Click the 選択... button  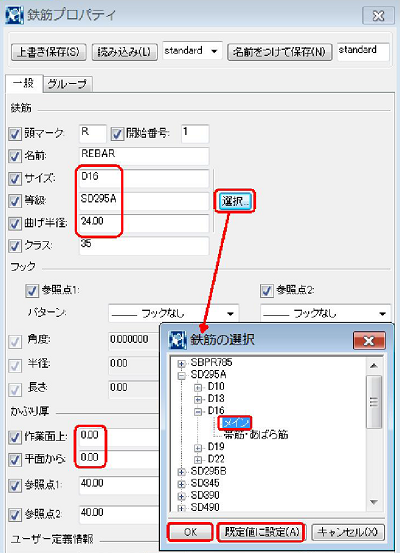(x=235, y=201)
